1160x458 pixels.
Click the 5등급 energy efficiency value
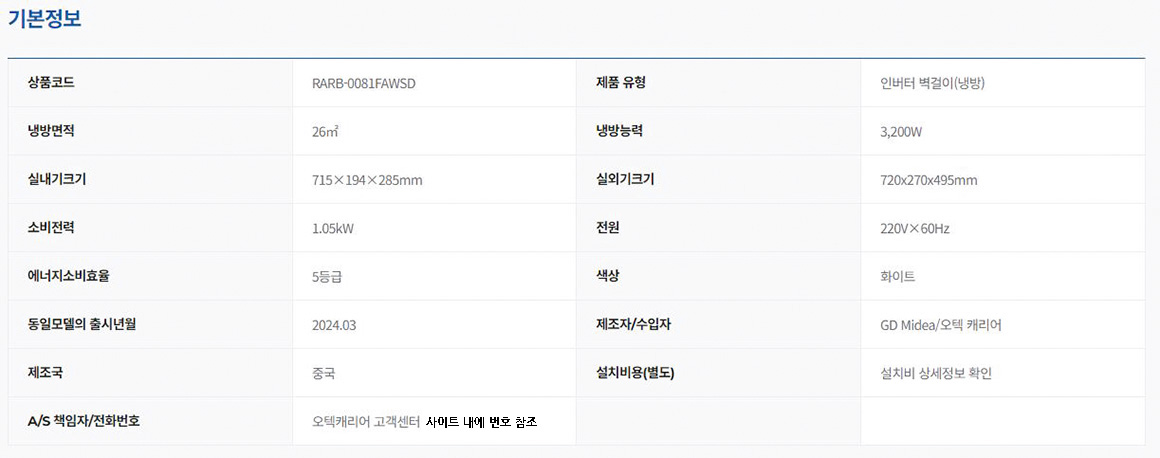point(327,277)
